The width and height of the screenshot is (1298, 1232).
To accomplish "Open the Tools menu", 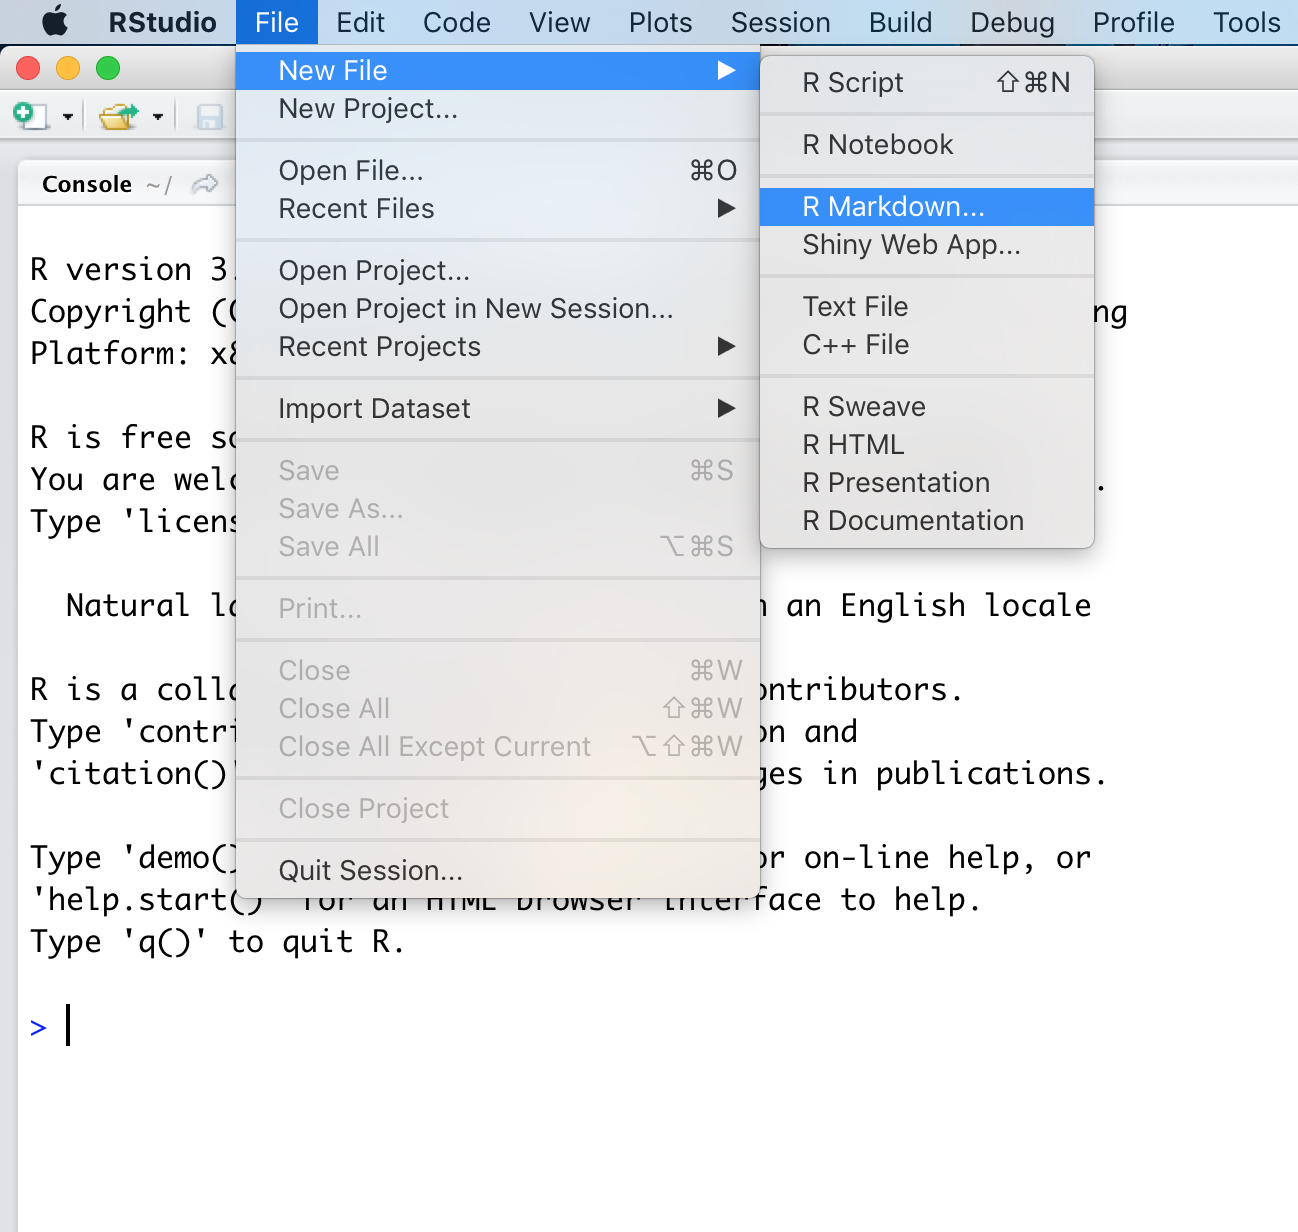I will [1246, 22].
